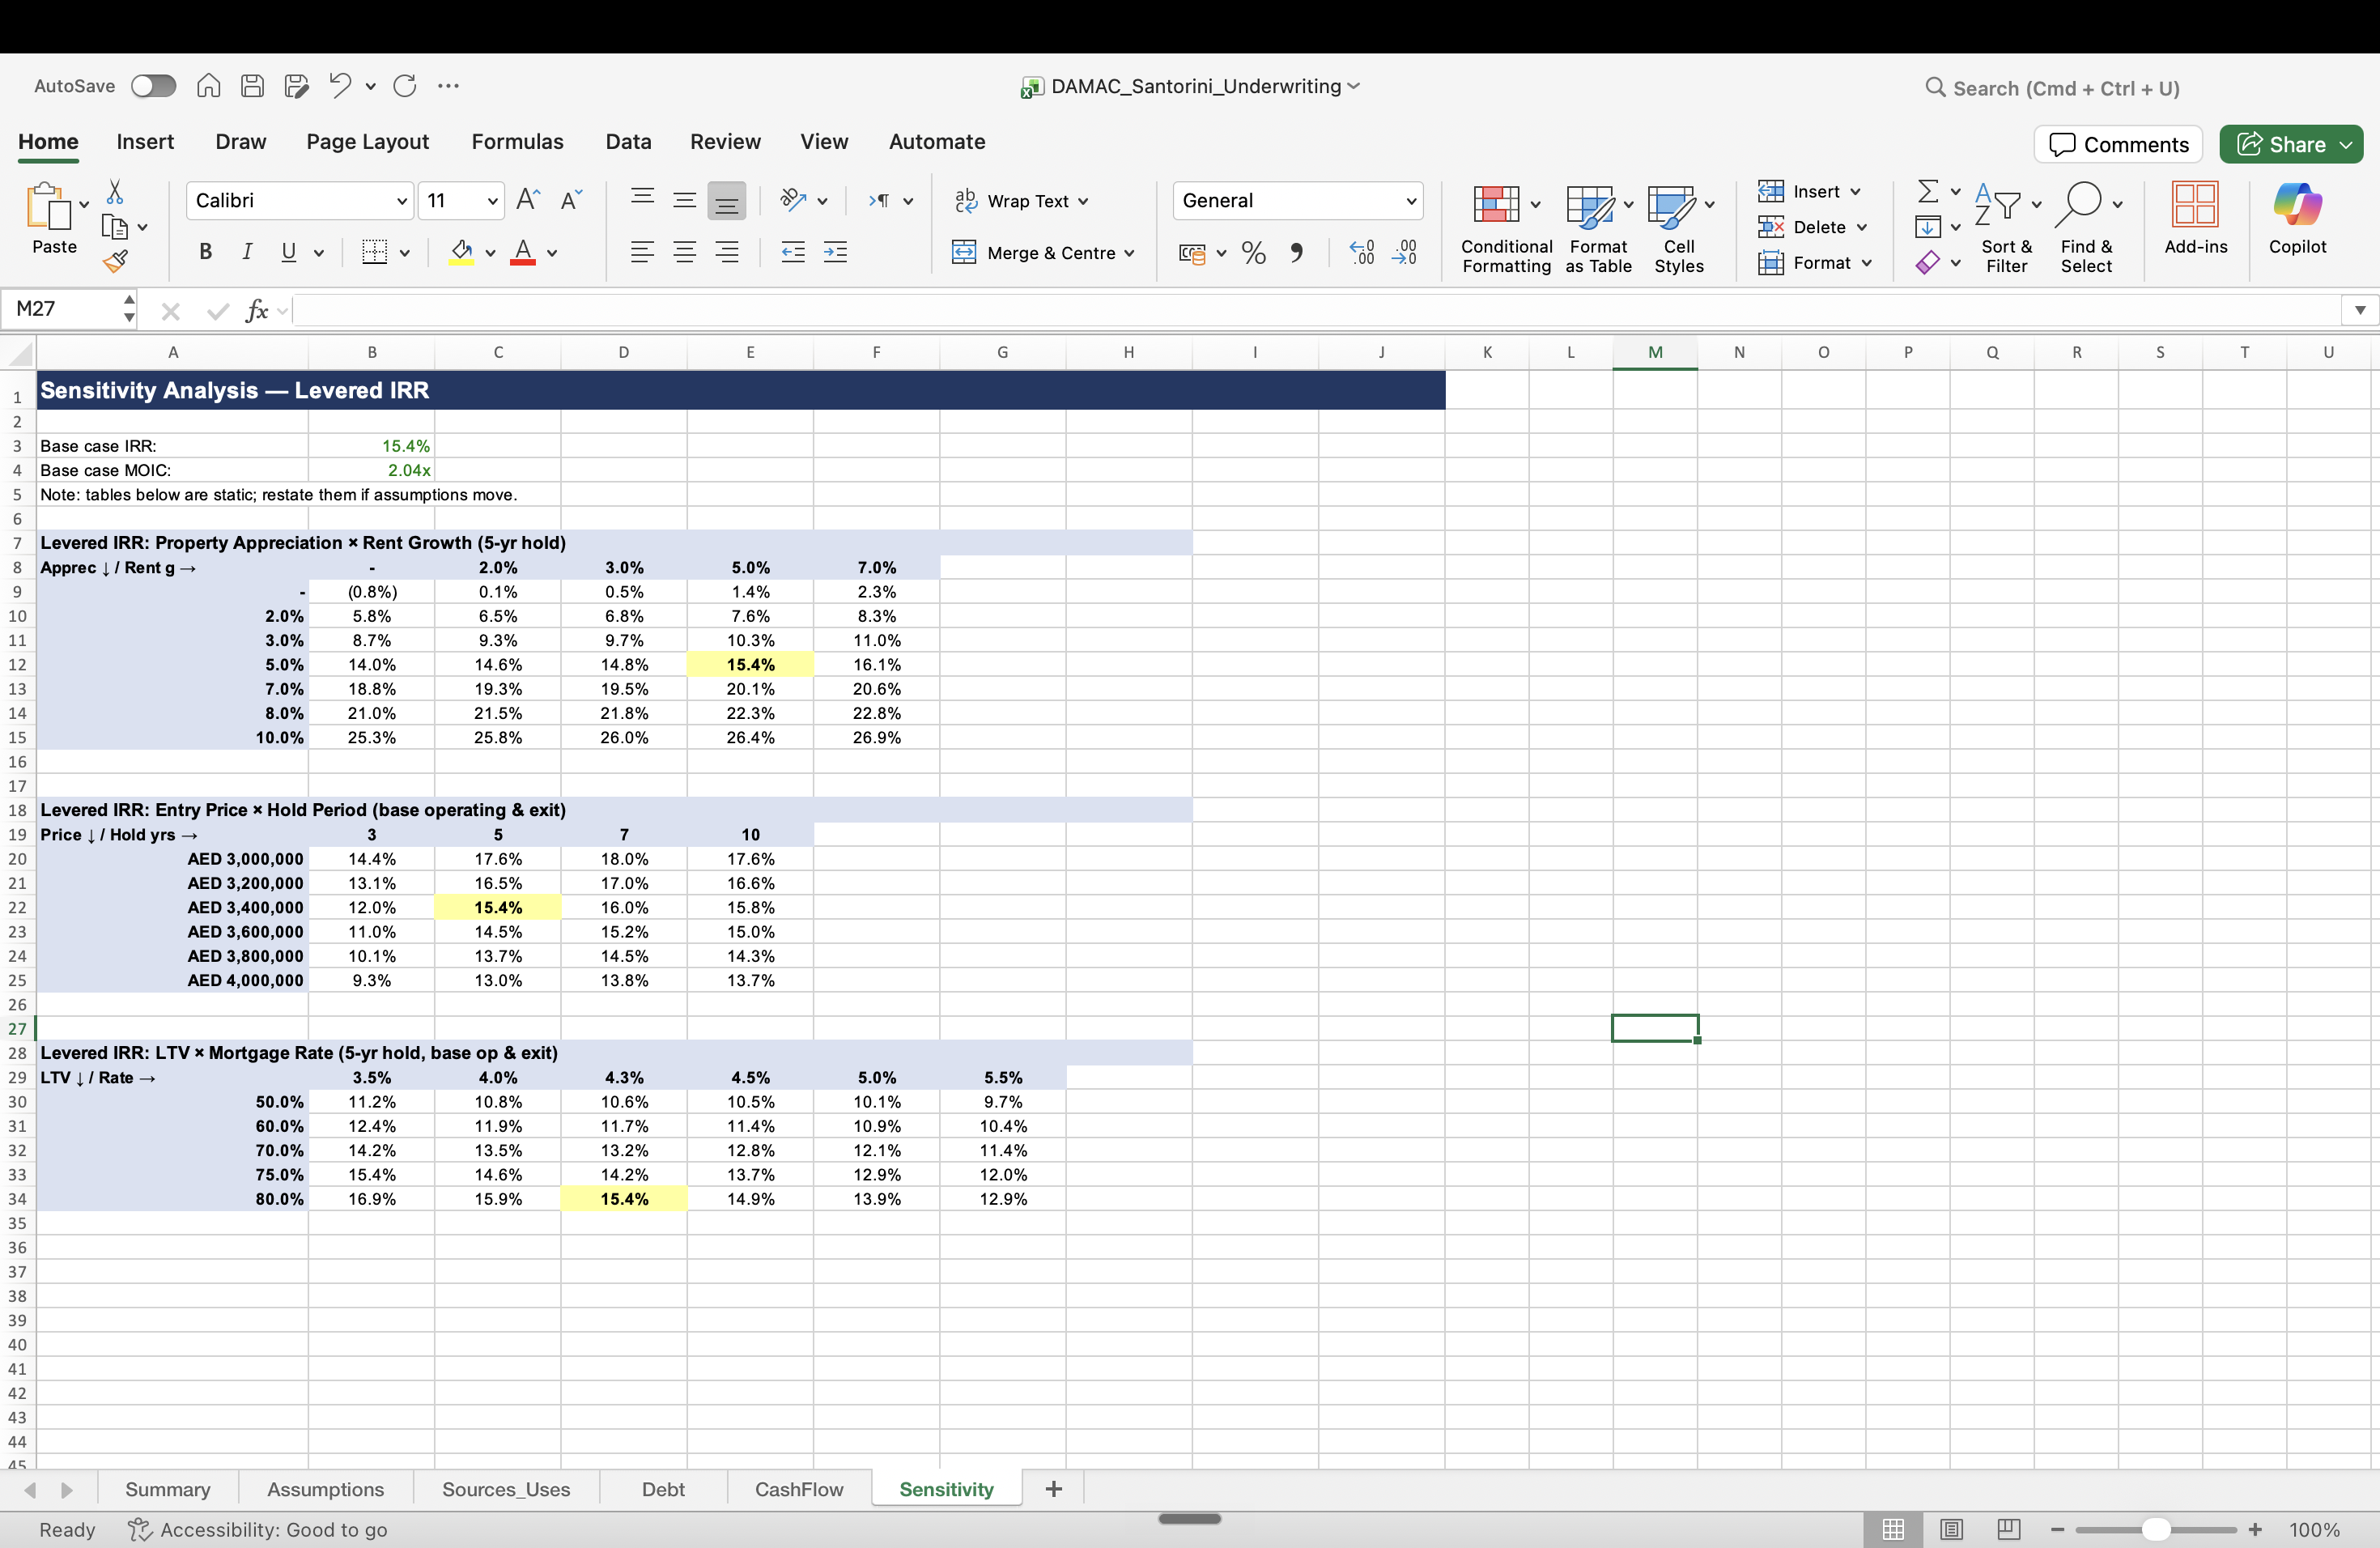Toggle the AutoSave switch

[x=153, y=86]
